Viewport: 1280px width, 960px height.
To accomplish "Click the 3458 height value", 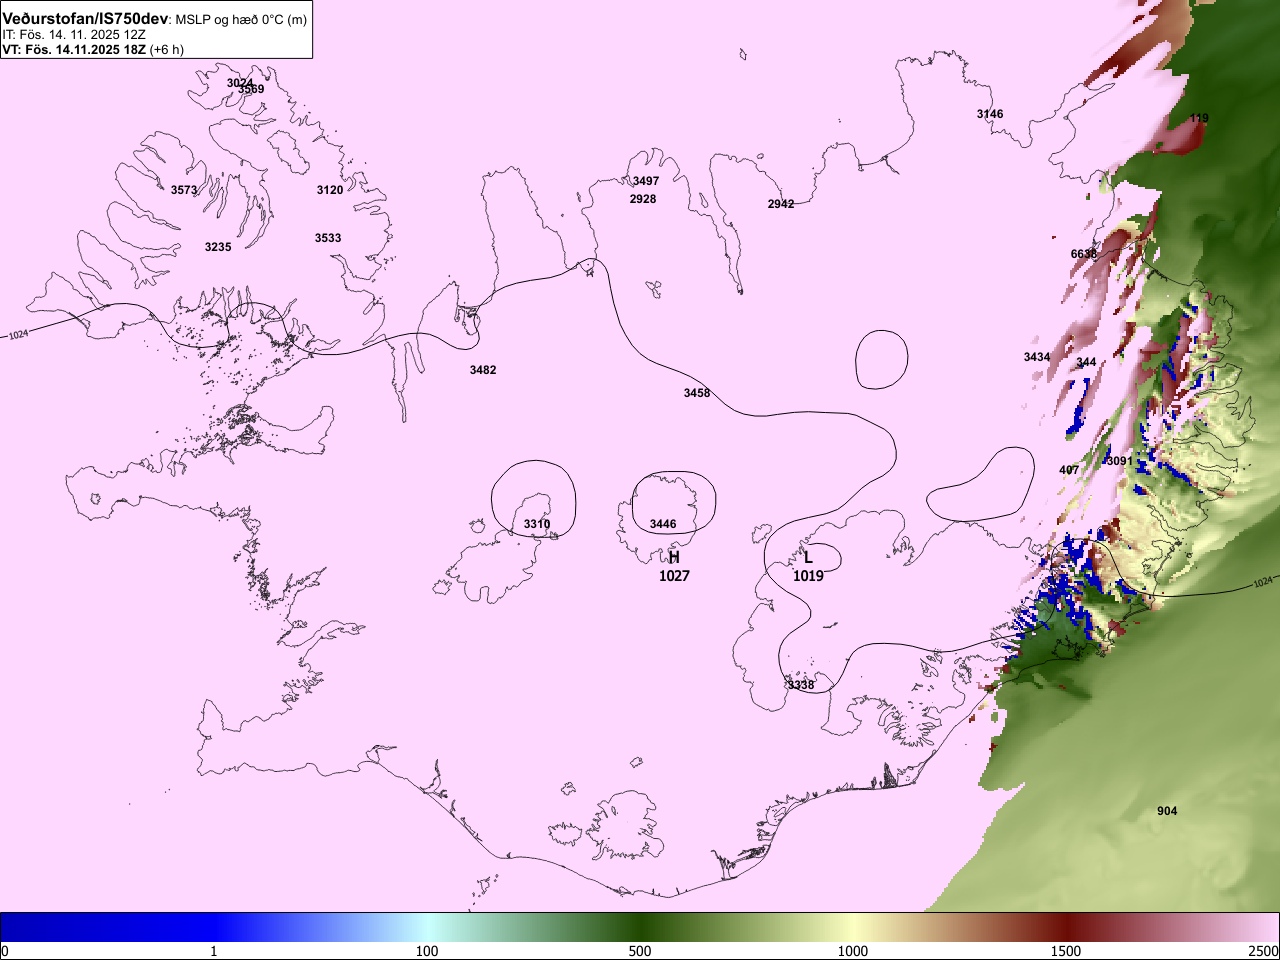I will pos(697,393).
